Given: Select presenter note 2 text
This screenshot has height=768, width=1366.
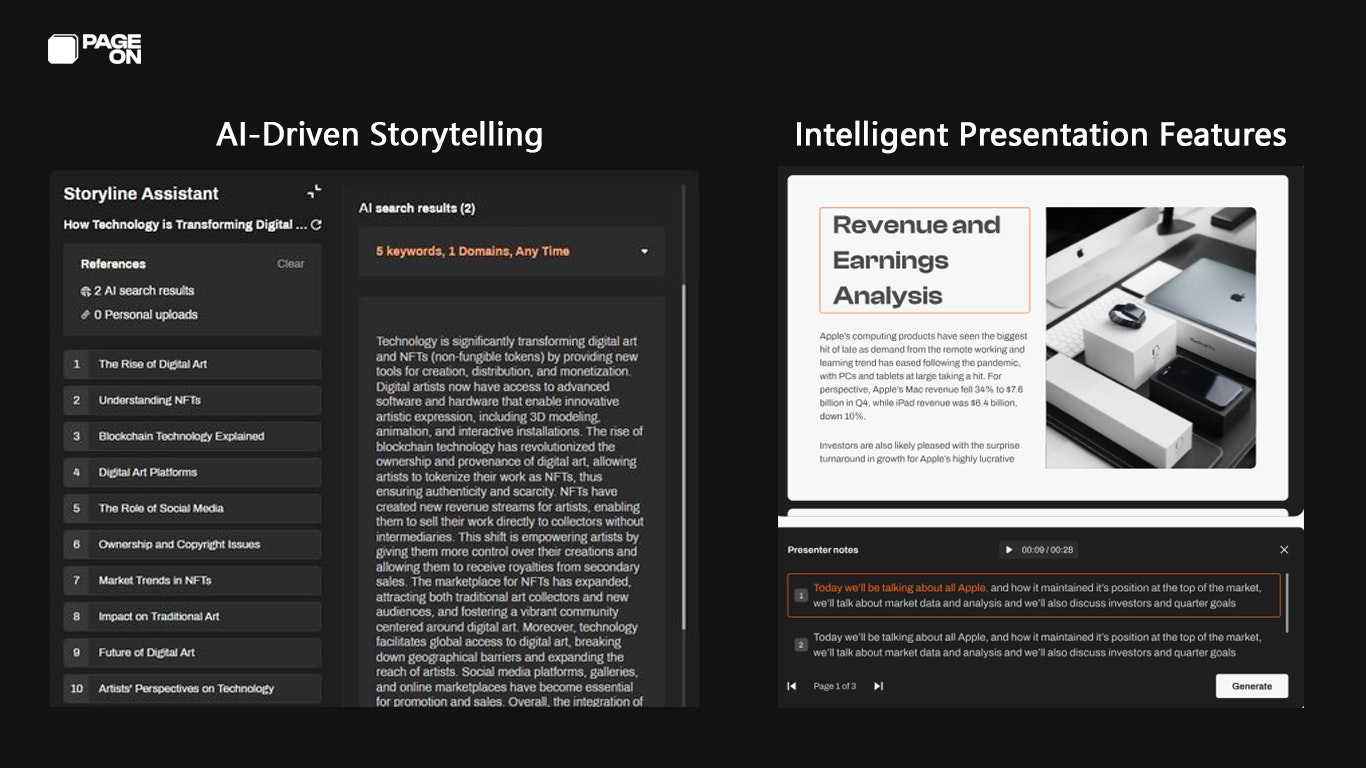Looking at the screenshot, I should coord(1037,645).
